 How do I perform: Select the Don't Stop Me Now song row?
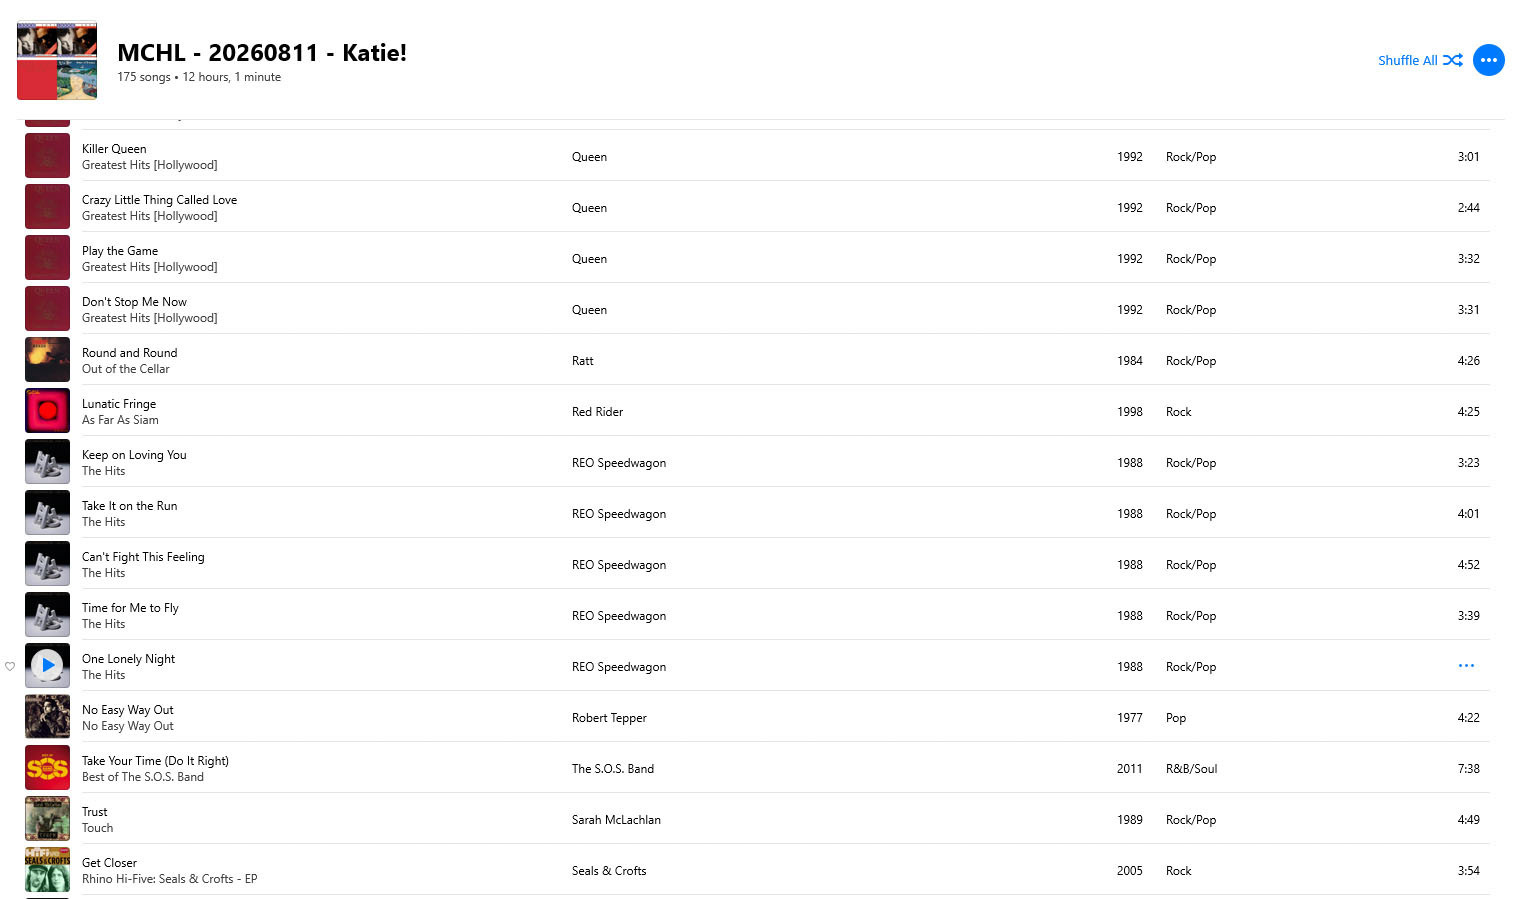coord(757,309)
